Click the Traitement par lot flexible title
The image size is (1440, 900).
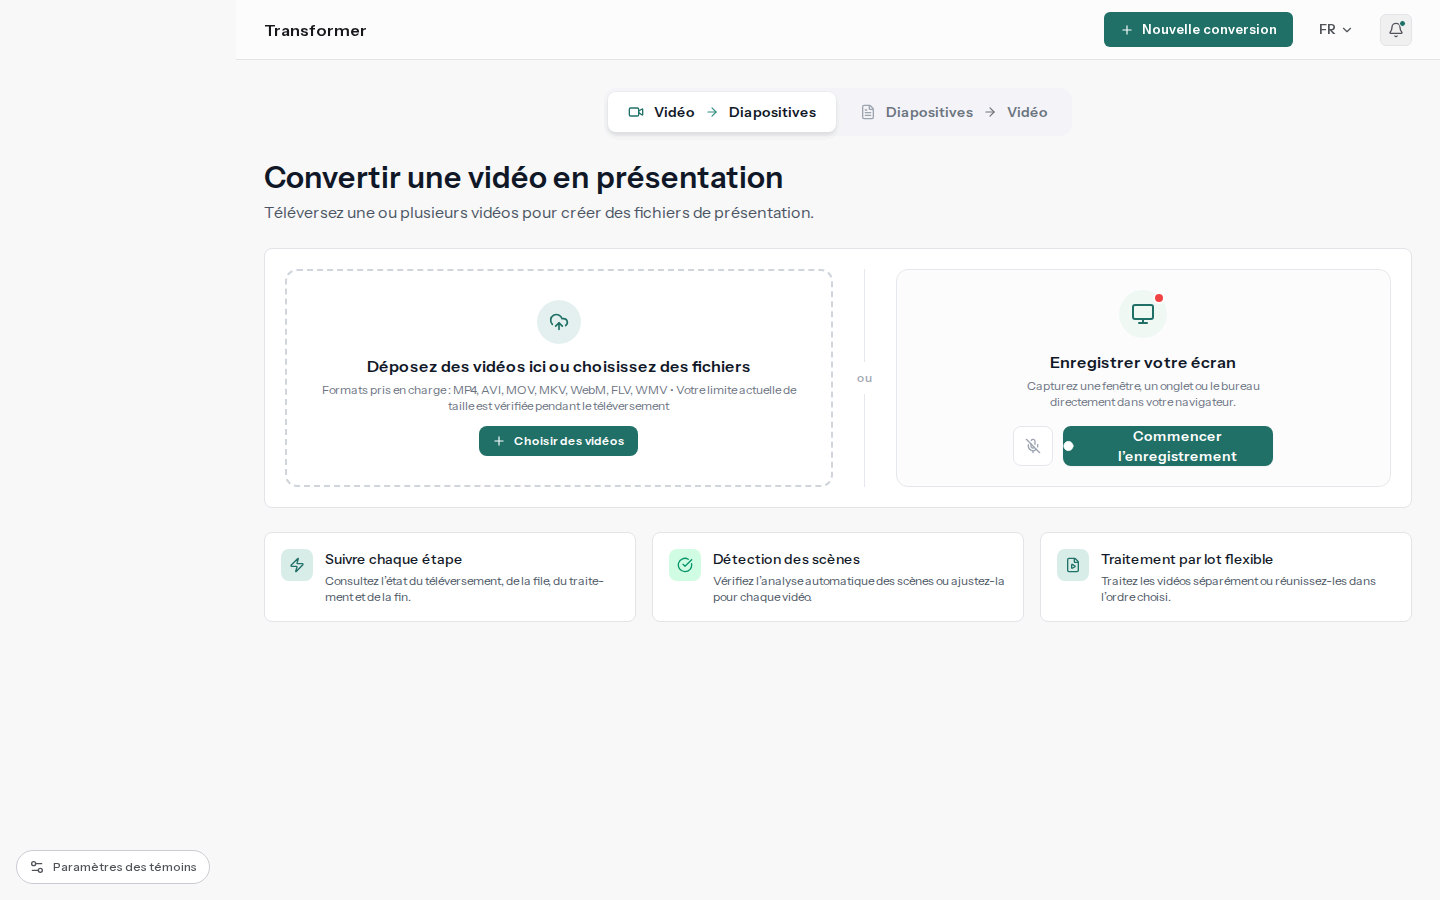pyautogui.click(x=1187, y=559)
